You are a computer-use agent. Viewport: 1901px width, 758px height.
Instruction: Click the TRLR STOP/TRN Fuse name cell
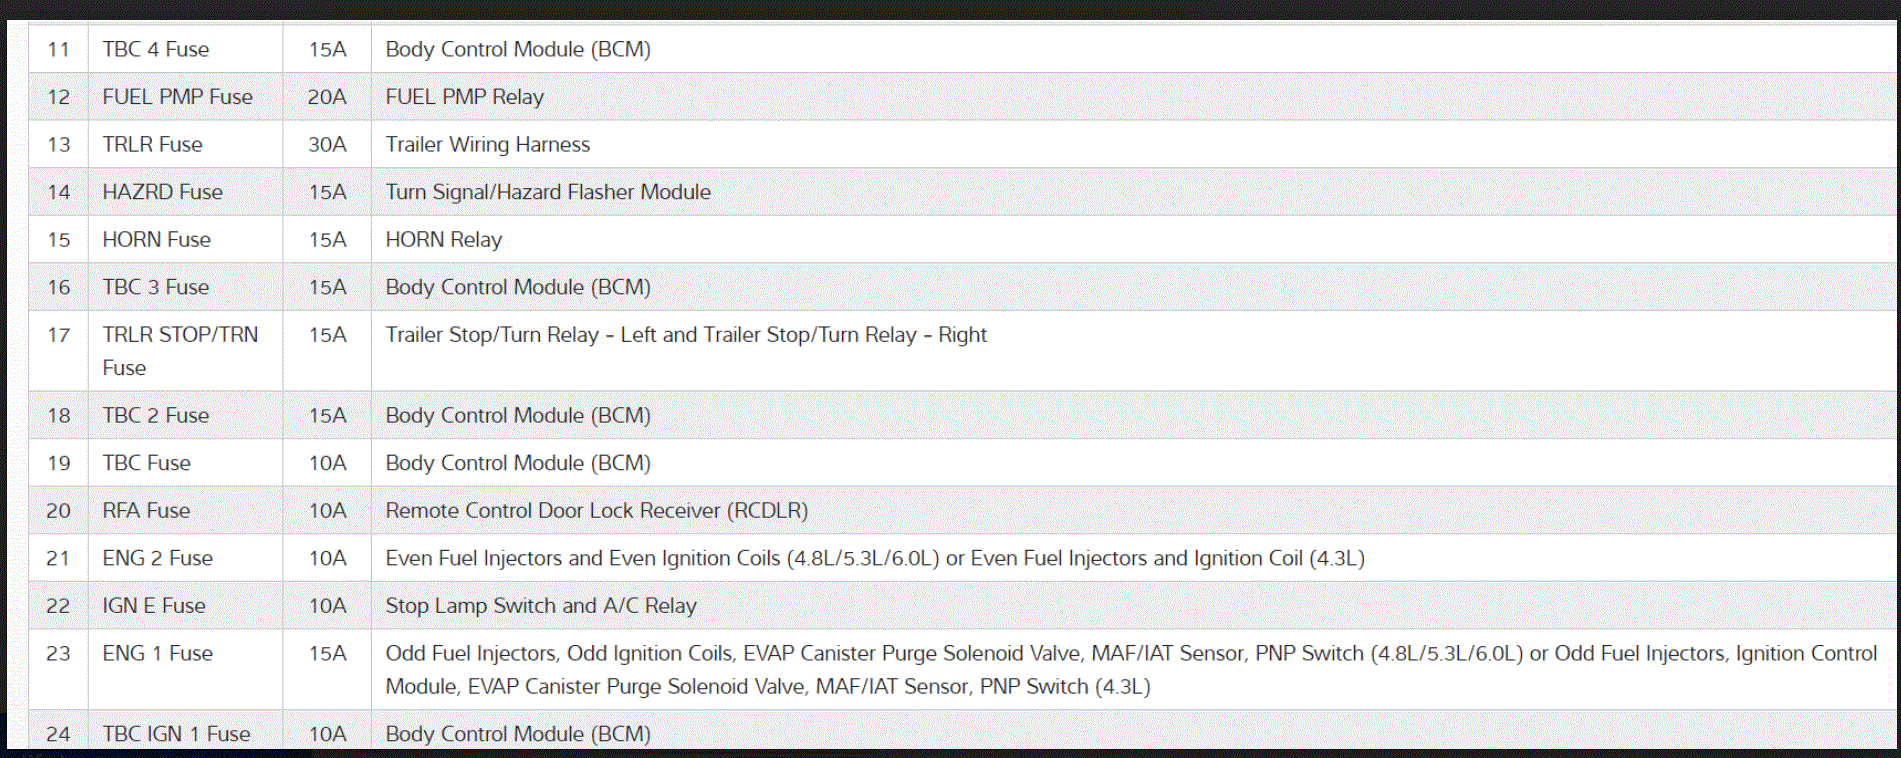tap(180, 350)
